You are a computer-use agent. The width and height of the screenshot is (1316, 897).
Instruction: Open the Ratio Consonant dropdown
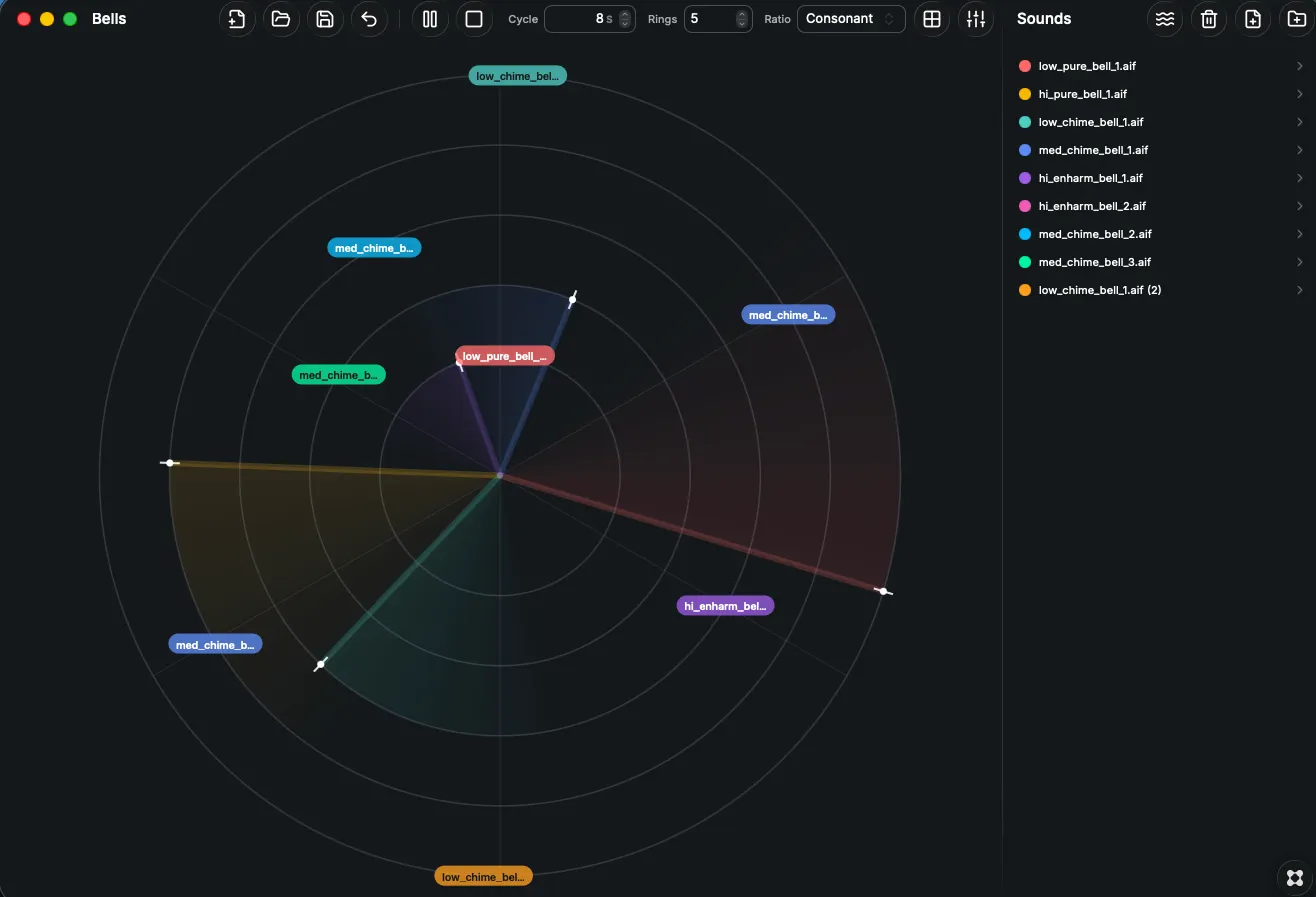pos(851,19)
